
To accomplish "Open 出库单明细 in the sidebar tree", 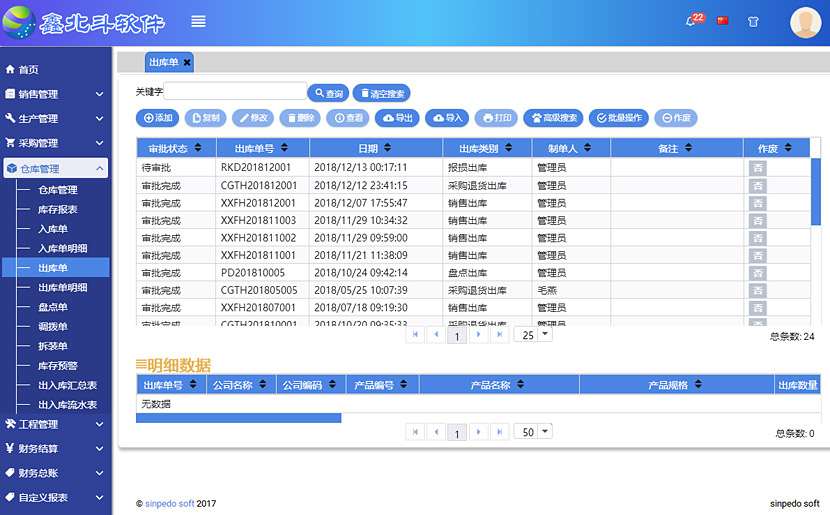I will pyautogui.click(x=62, y=288).
